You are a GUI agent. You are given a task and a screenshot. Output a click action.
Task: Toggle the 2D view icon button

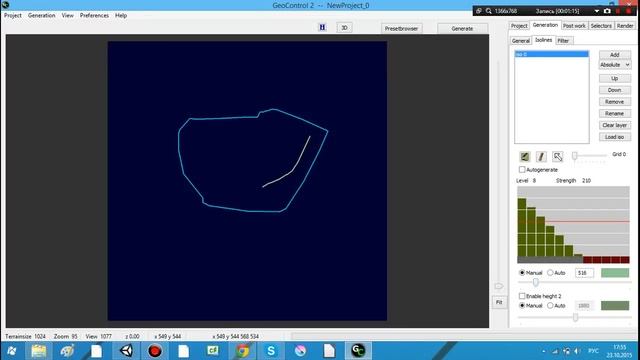[322, 27]
